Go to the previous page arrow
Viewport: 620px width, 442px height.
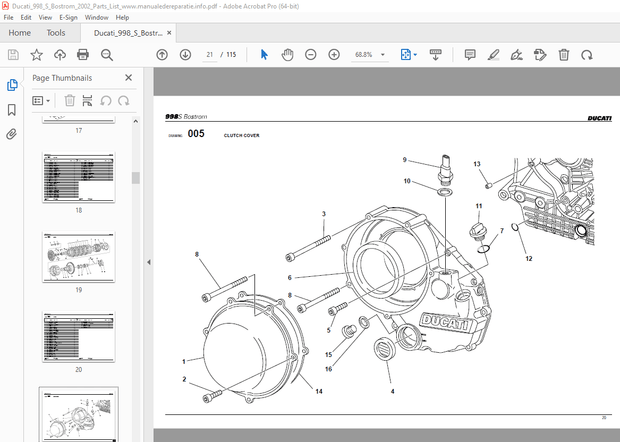(162, 55)
